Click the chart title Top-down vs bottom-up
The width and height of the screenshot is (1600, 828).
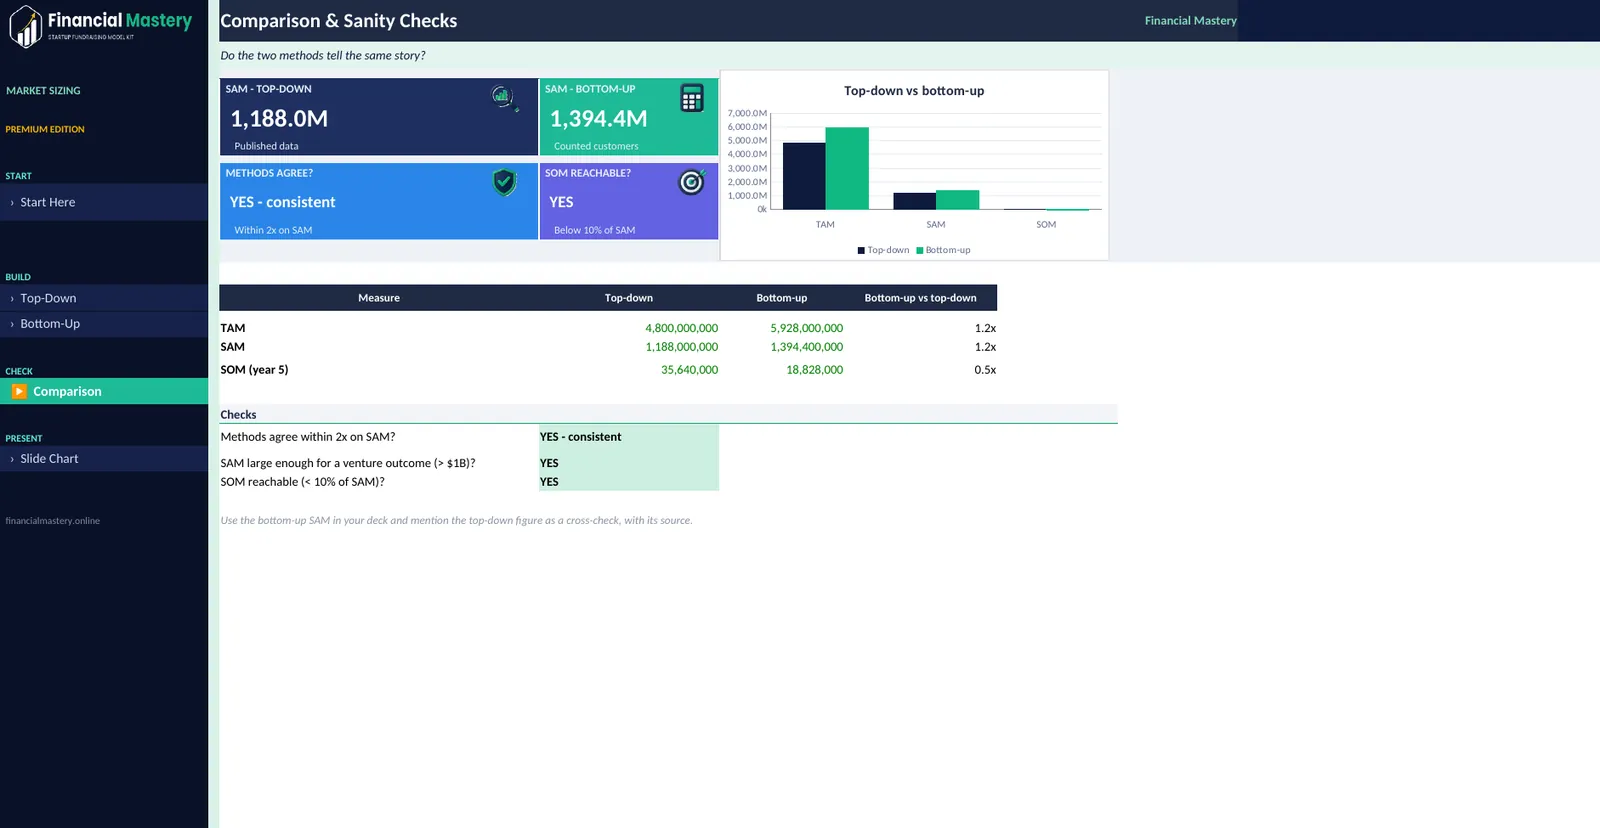click(x=914, y=91)
